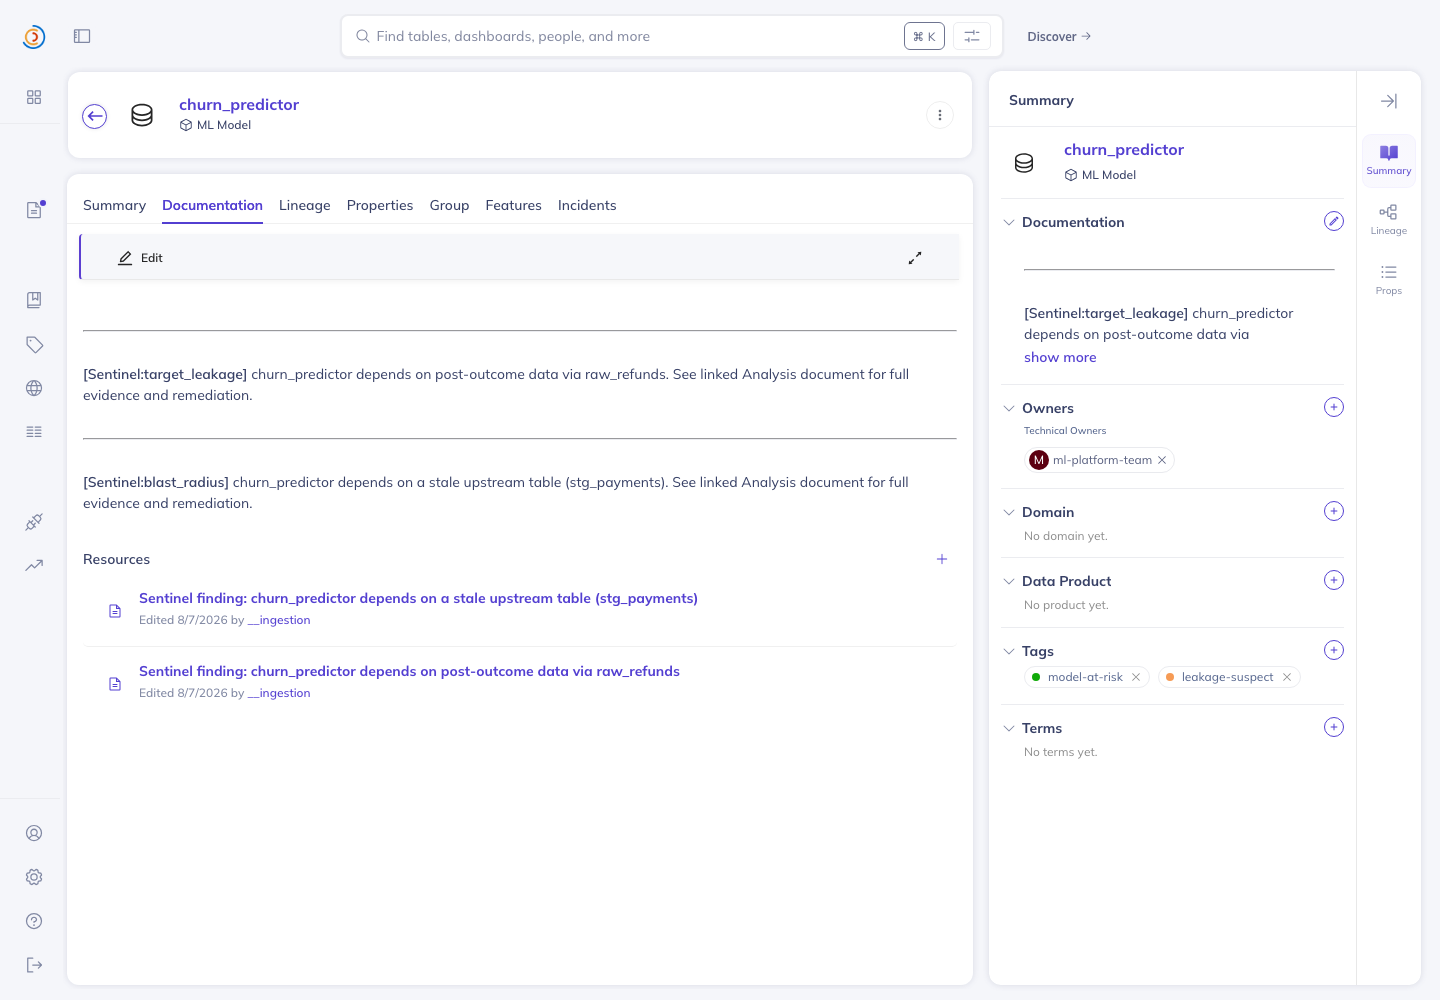Add a term with the plus icon

(1334, 727)
